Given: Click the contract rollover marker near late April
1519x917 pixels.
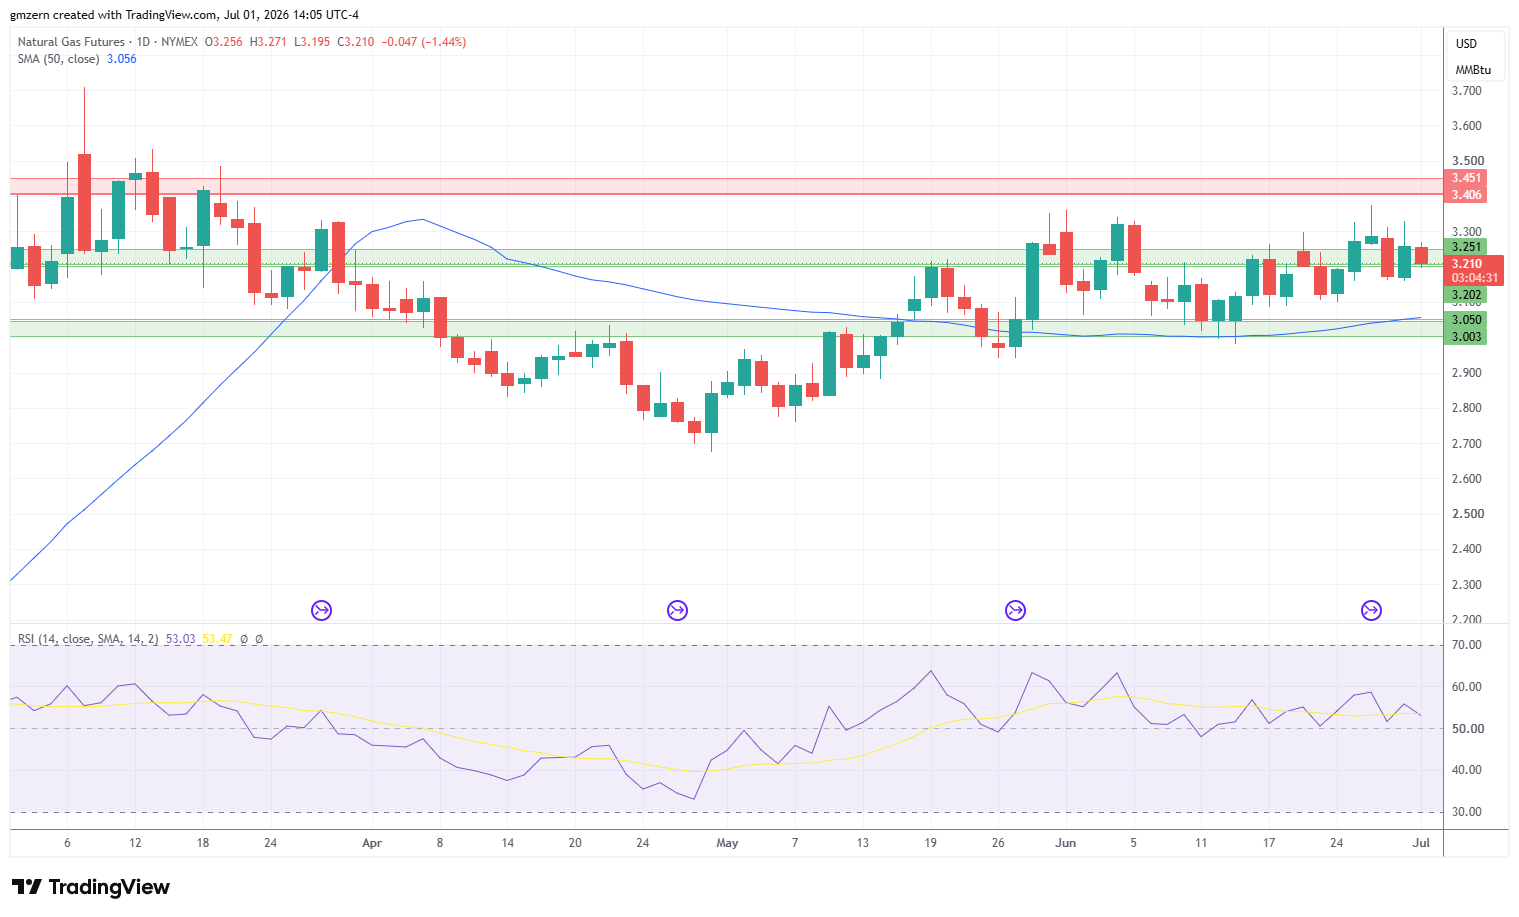Looking at the screenshot, I should (677, 610).
